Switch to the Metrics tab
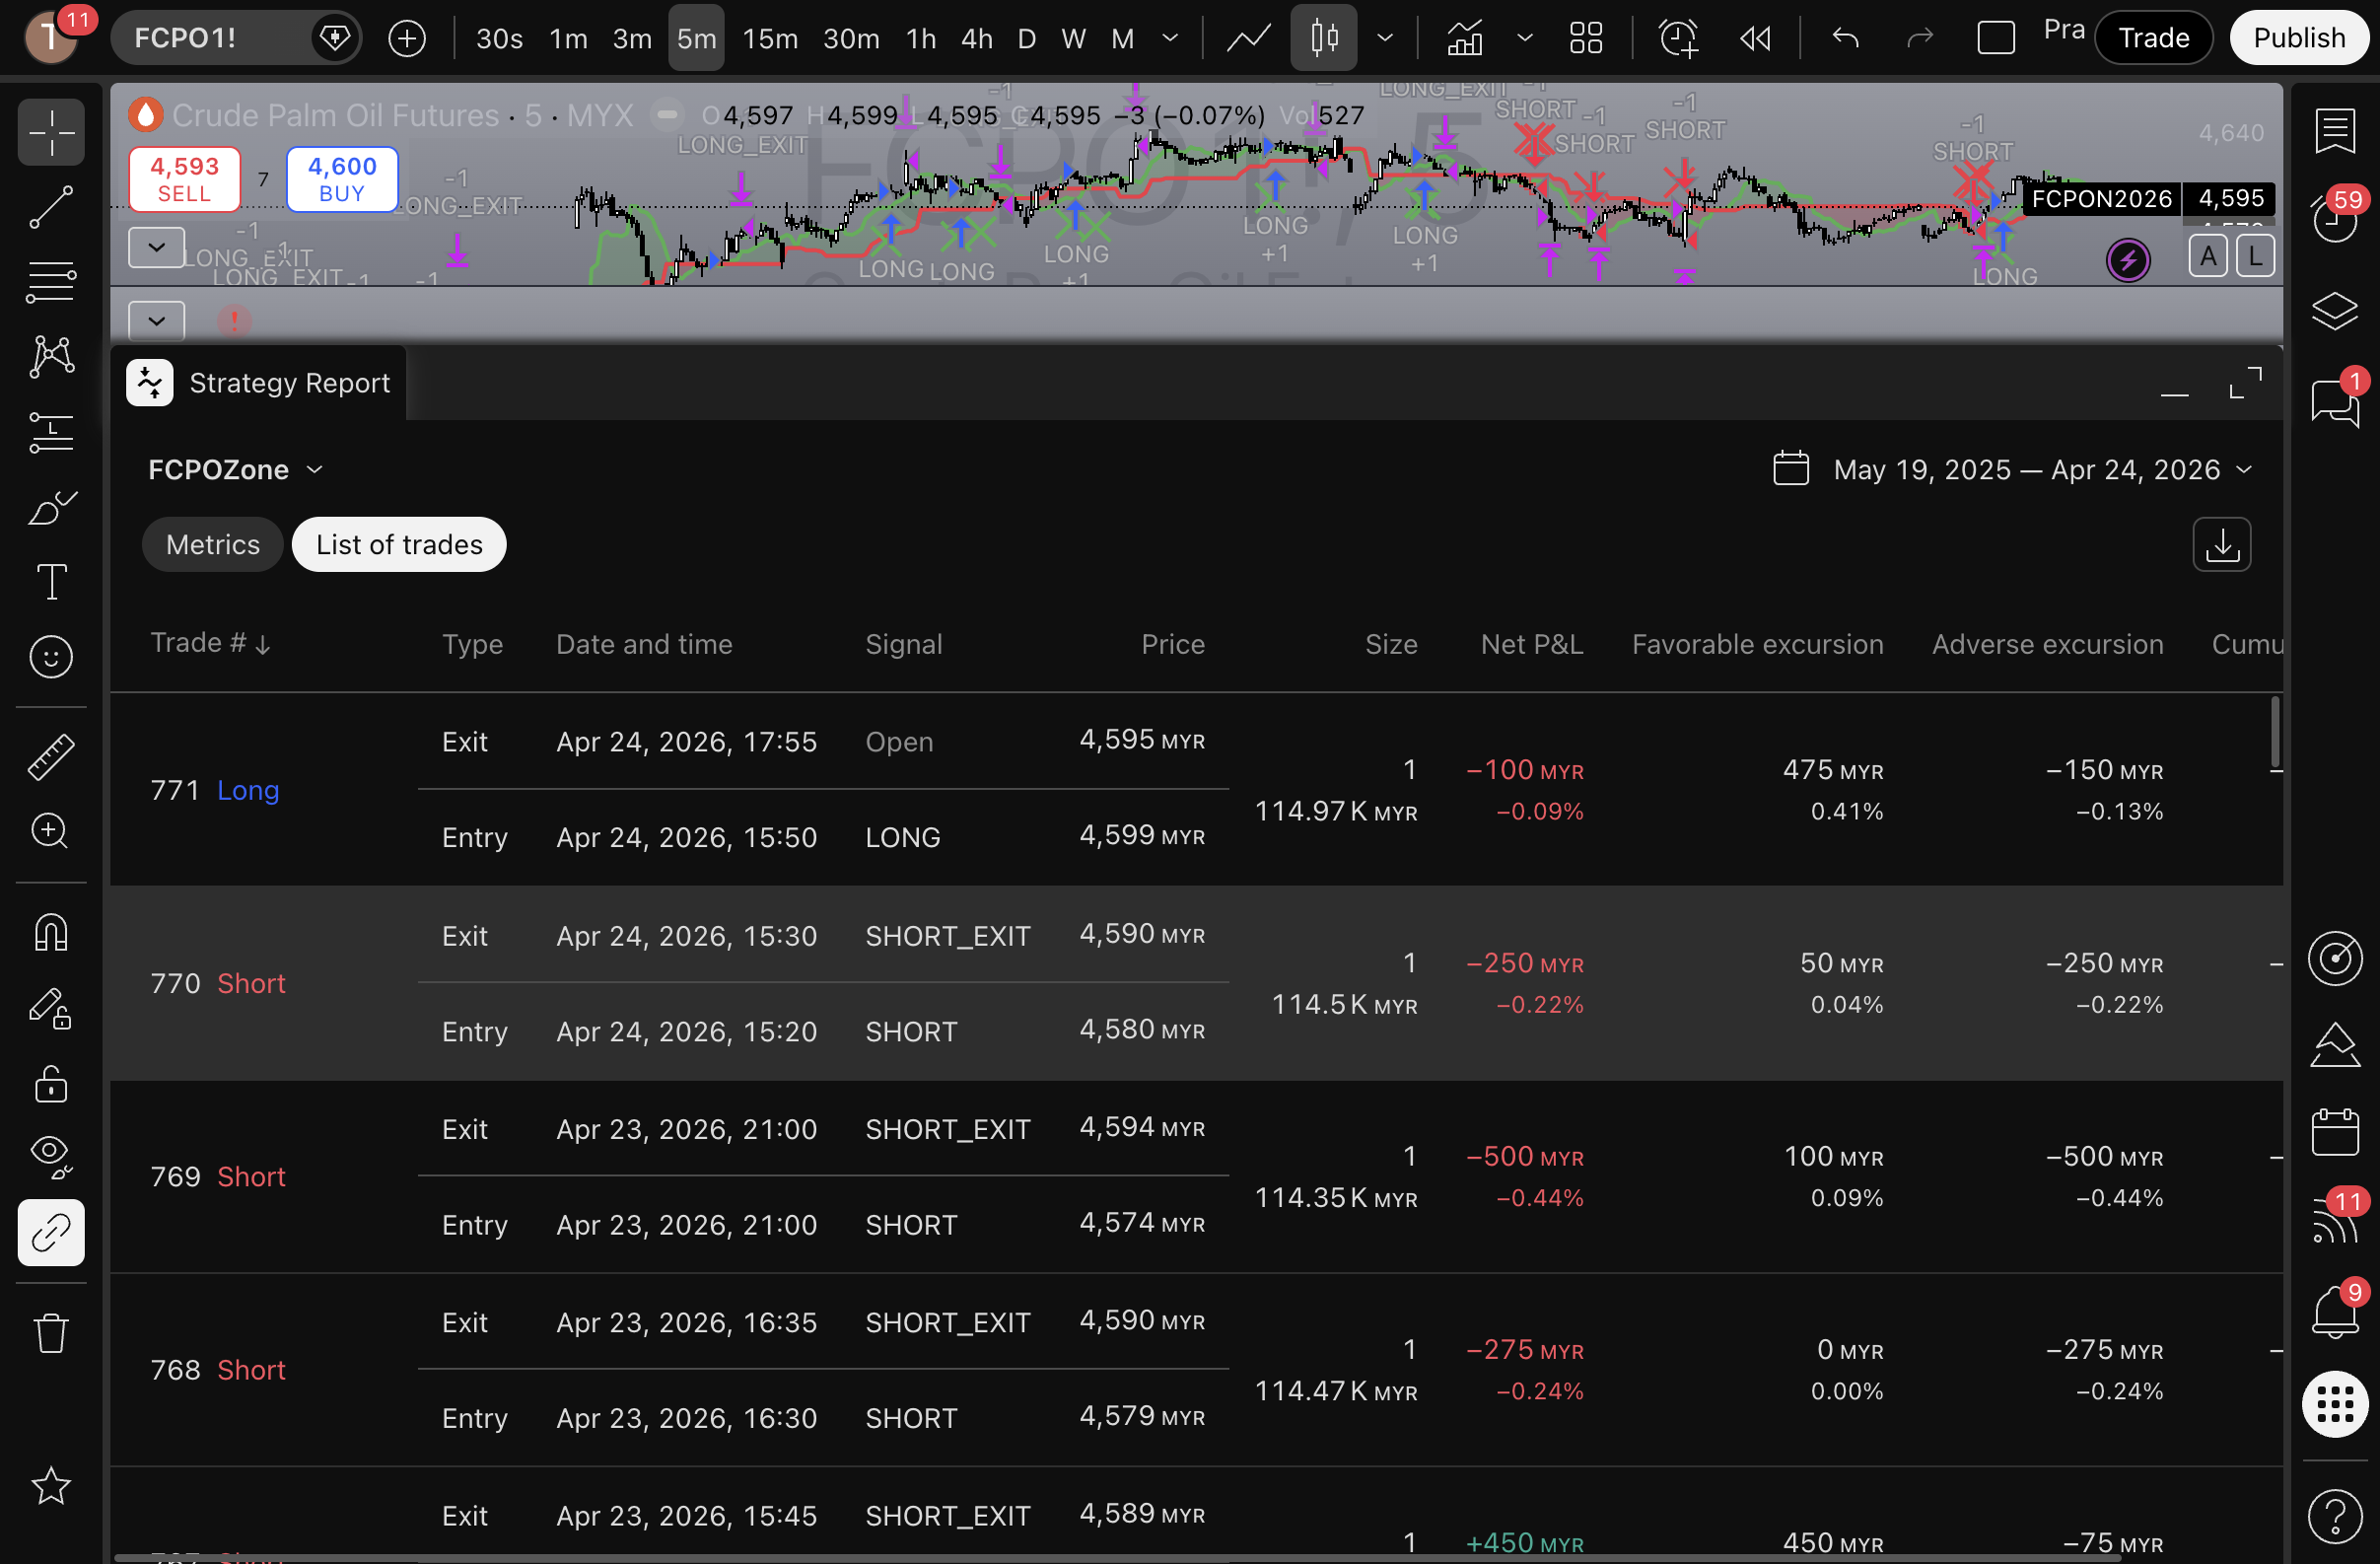Viewport: 2380px width, 1564px height. click(x=212, y=545)
